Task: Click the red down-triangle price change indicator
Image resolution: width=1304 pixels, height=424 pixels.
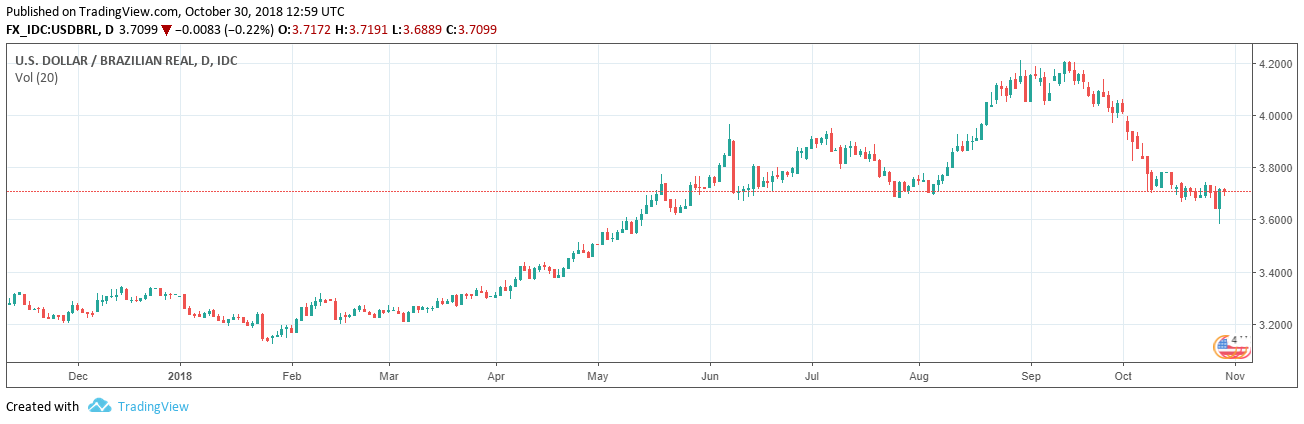Action: [x=166, y=30]
